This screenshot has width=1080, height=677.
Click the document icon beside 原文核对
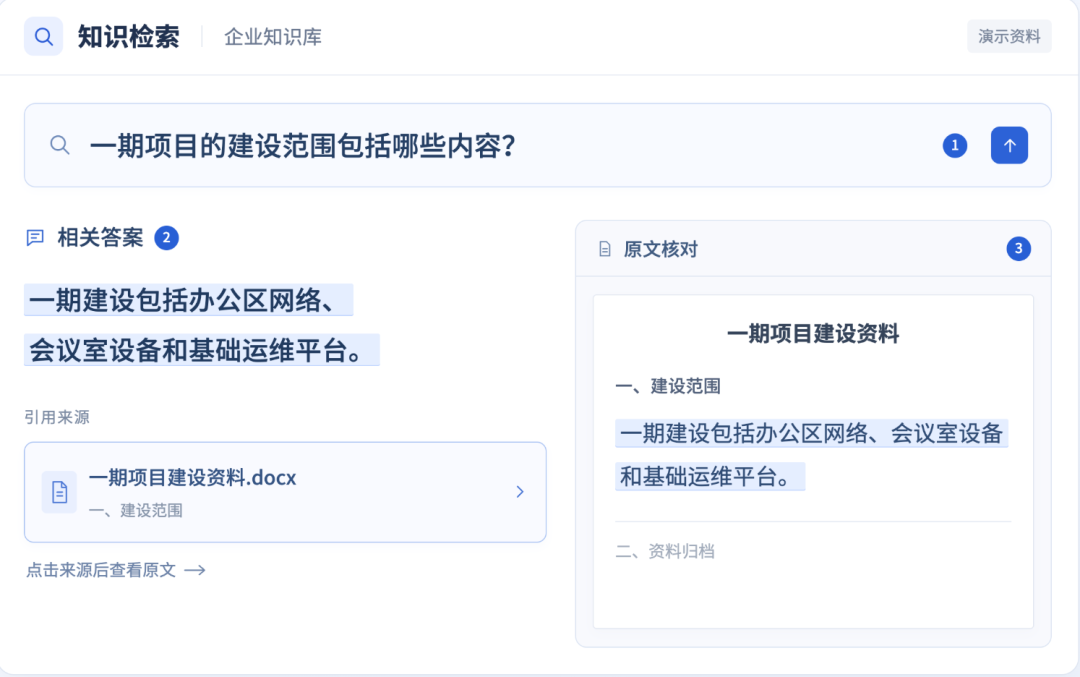tap(605, 249)
